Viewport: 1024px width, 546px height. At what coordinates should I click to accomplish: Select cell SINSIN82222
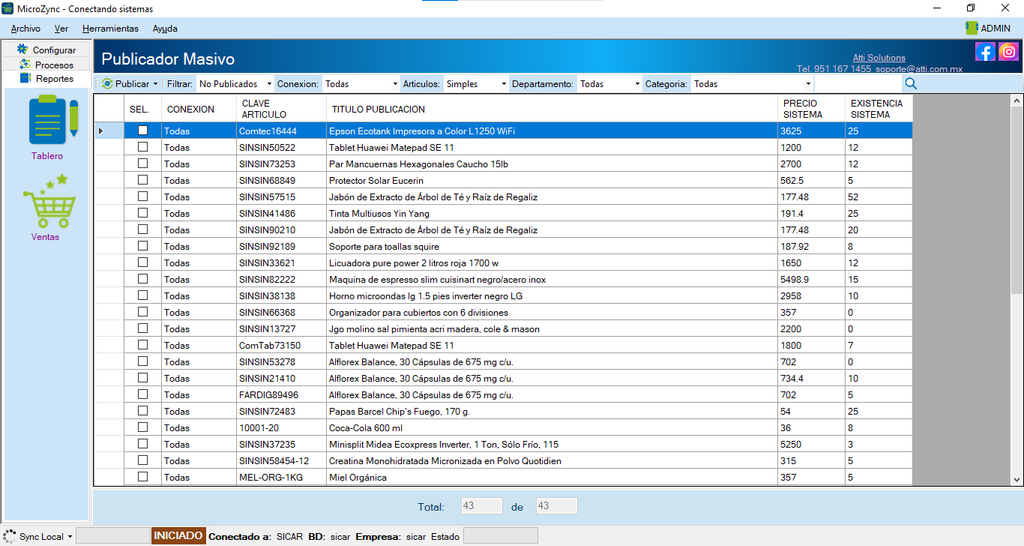281,280
